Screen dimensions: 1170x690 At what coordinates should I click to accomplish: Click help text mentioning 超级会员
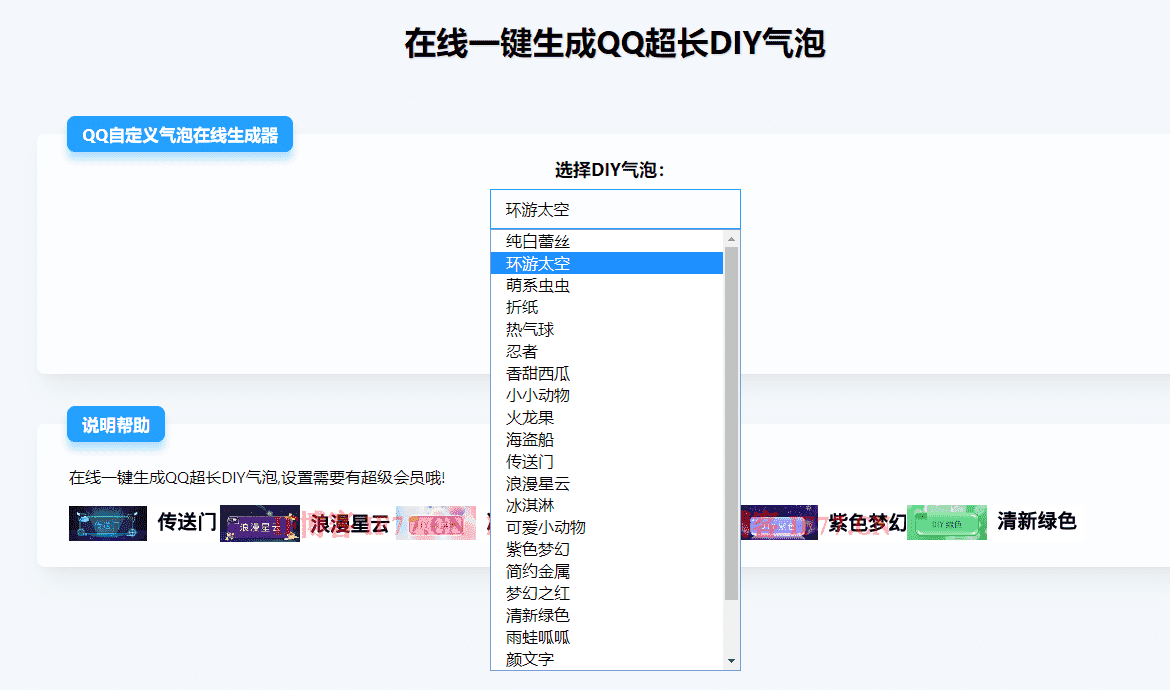(x=257, y=477)
